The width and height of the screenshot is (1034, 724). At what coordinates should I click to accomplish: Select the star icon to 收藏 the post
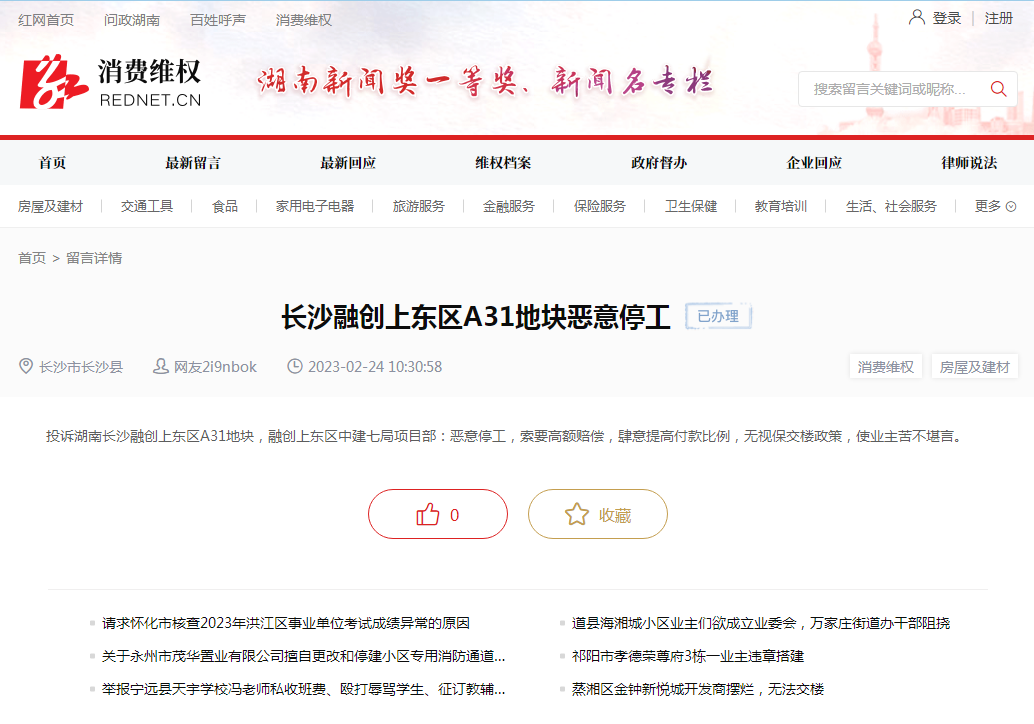[575, 513]
